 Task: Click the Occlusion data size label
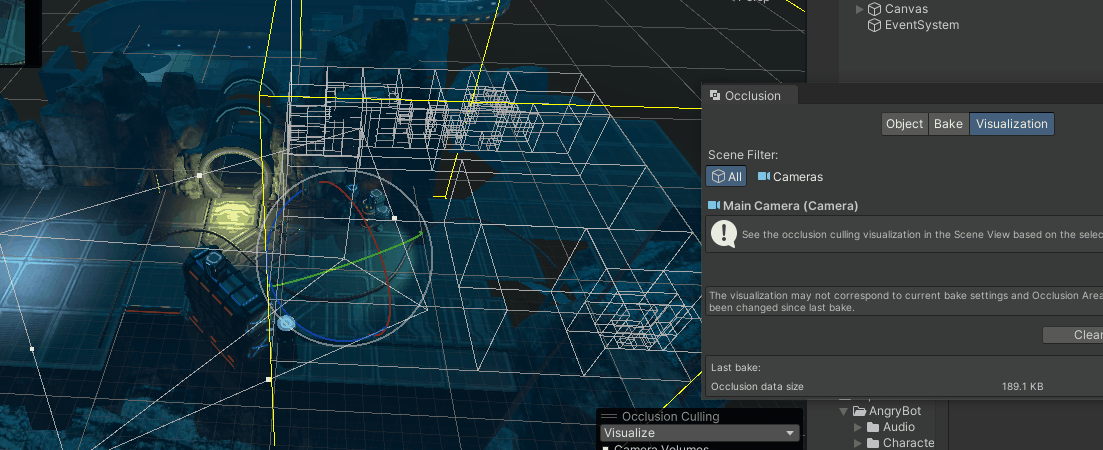click(x=757, y=387)
